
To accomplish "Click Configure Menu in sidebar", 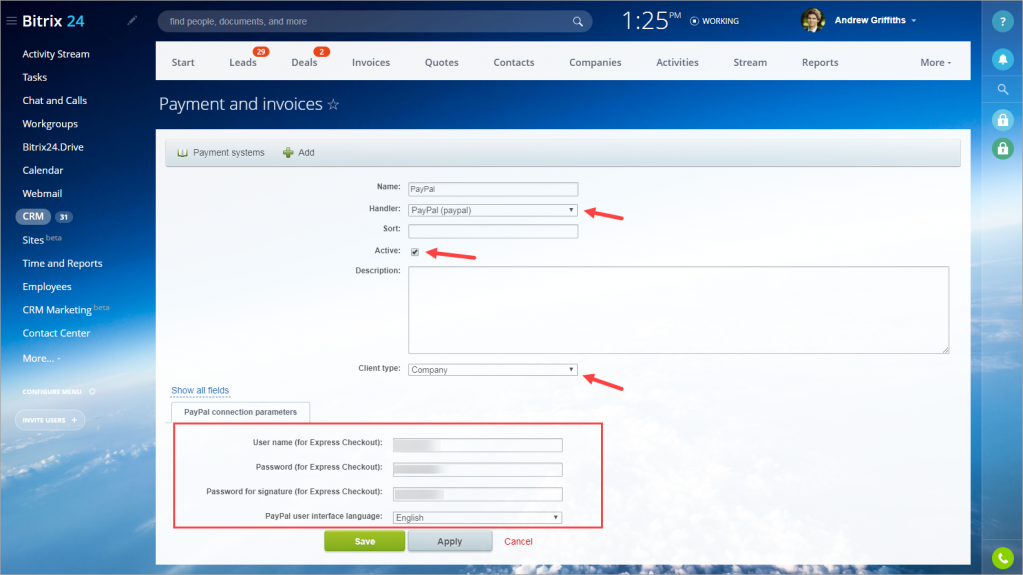I will click(x=52, y=392).
